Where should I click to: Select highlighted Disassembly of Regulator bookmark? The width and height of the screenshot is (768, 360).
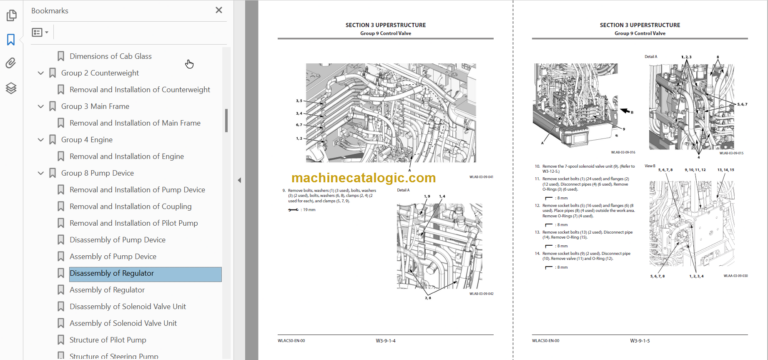coord(145,273)
